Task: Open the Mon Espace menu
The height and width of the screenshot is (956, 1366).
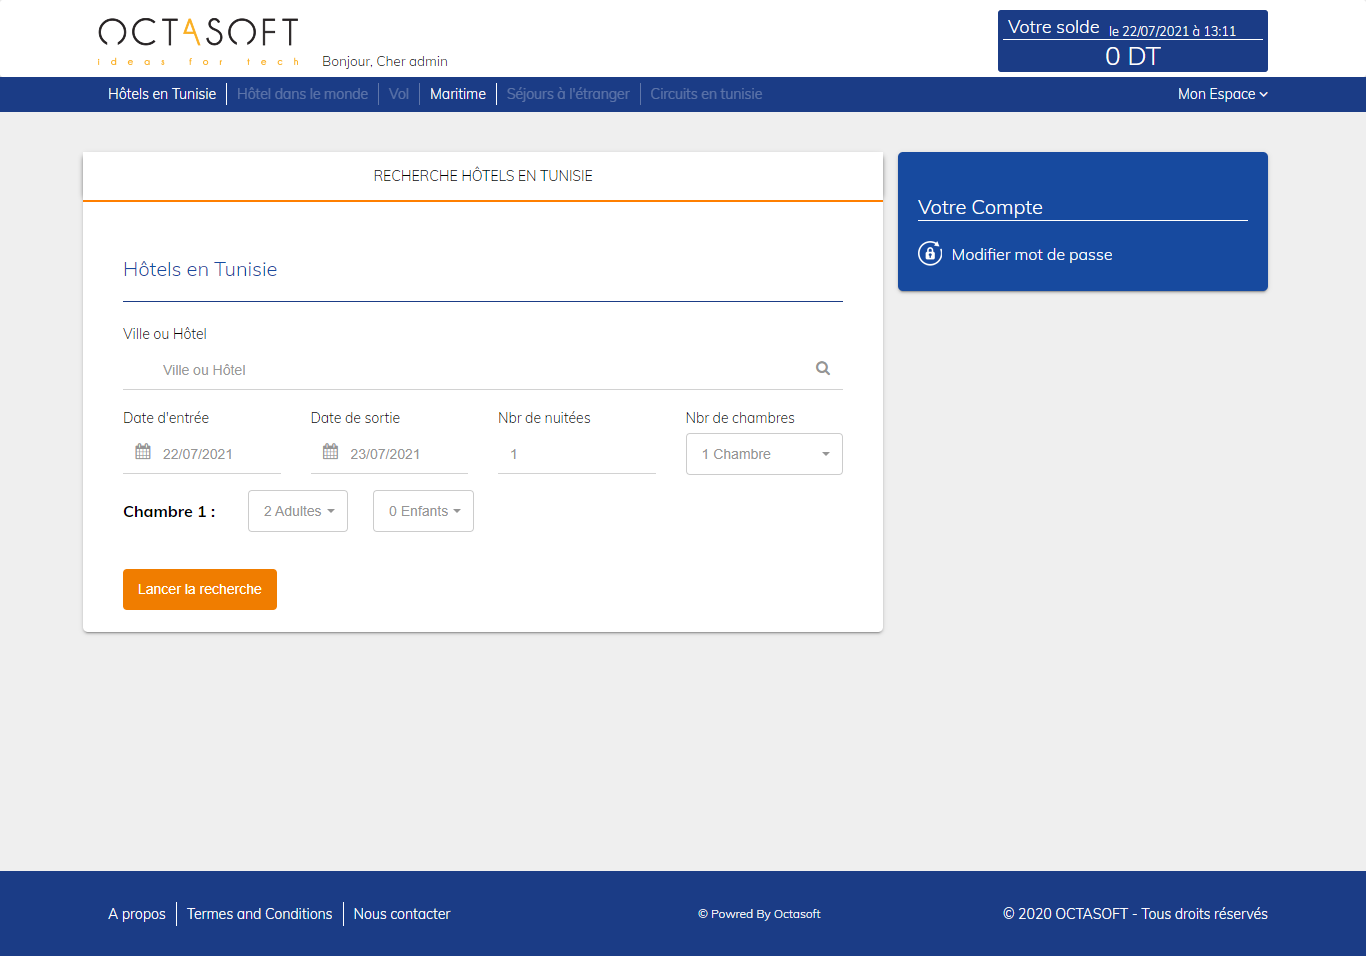Action: click(x=1222, y=94)
